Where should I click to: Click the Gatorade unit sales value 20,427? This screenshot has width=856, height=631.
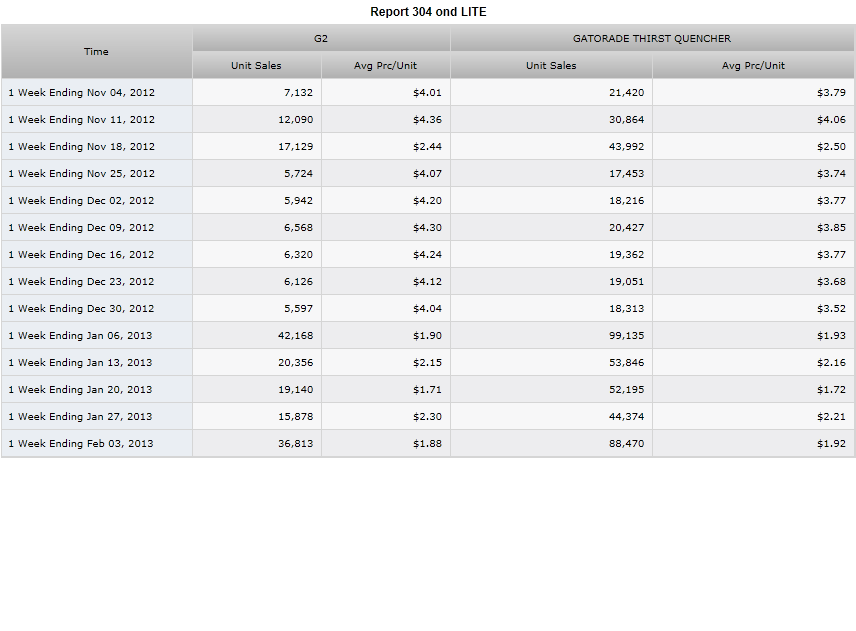pos(626,227)
